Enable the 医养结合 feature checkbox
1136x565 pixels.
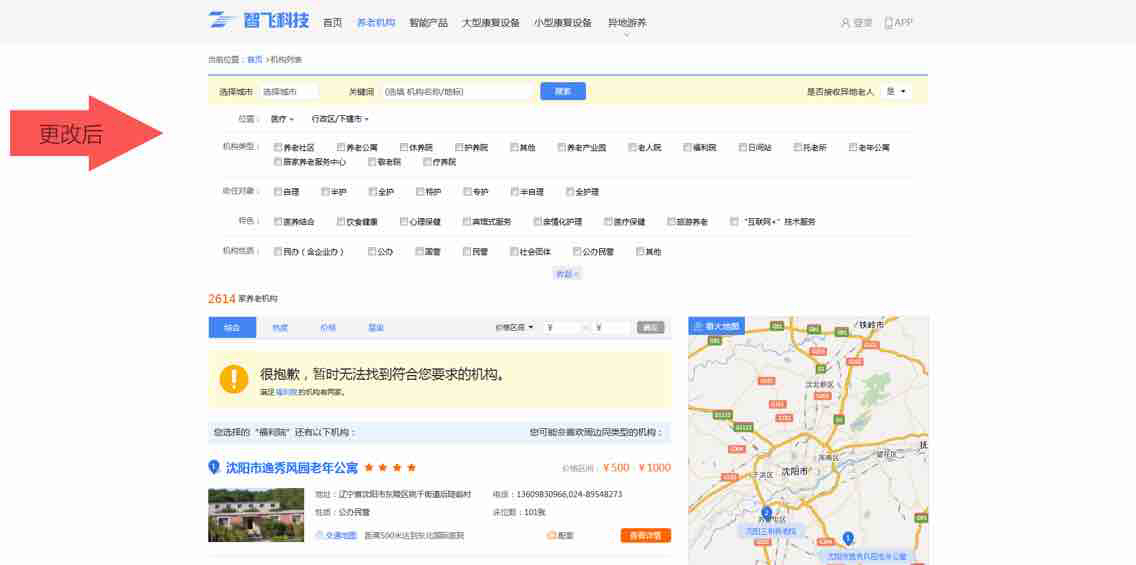(x=278, y=221)
